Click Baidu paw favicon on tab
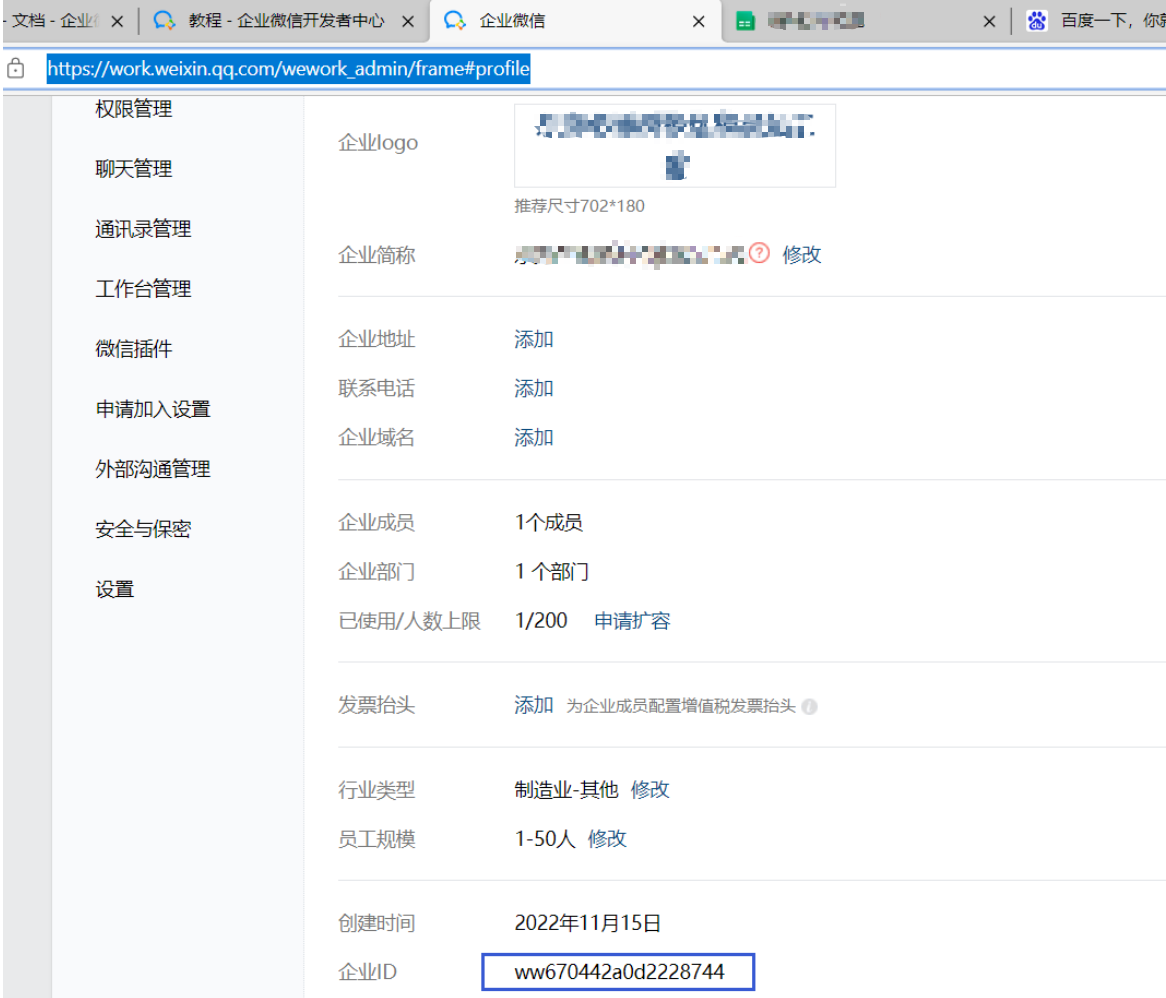 click(1037, 21)
